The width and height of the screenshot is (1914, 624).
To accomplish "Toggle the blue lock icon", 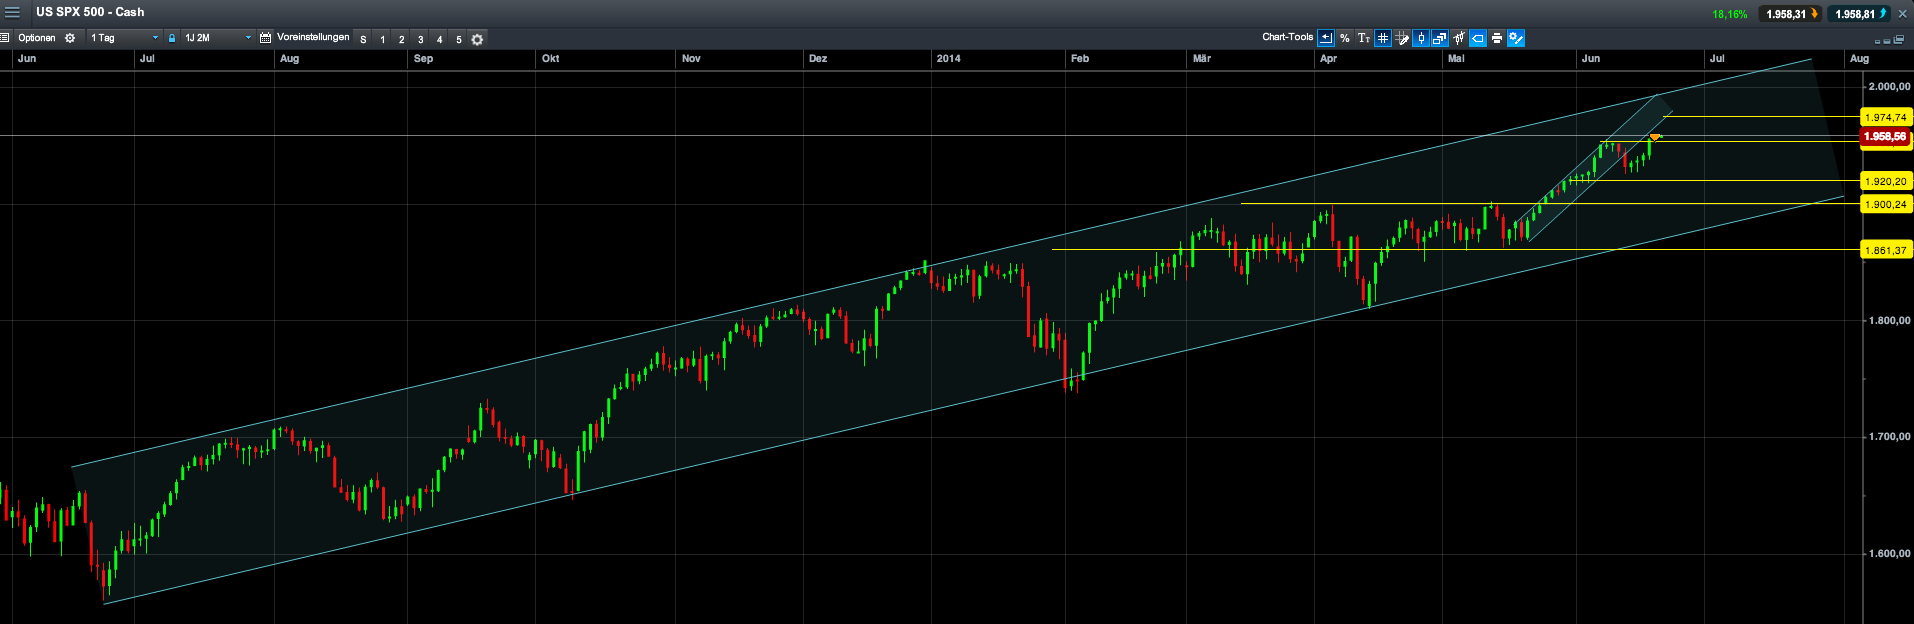I will (x=172, y=38).
